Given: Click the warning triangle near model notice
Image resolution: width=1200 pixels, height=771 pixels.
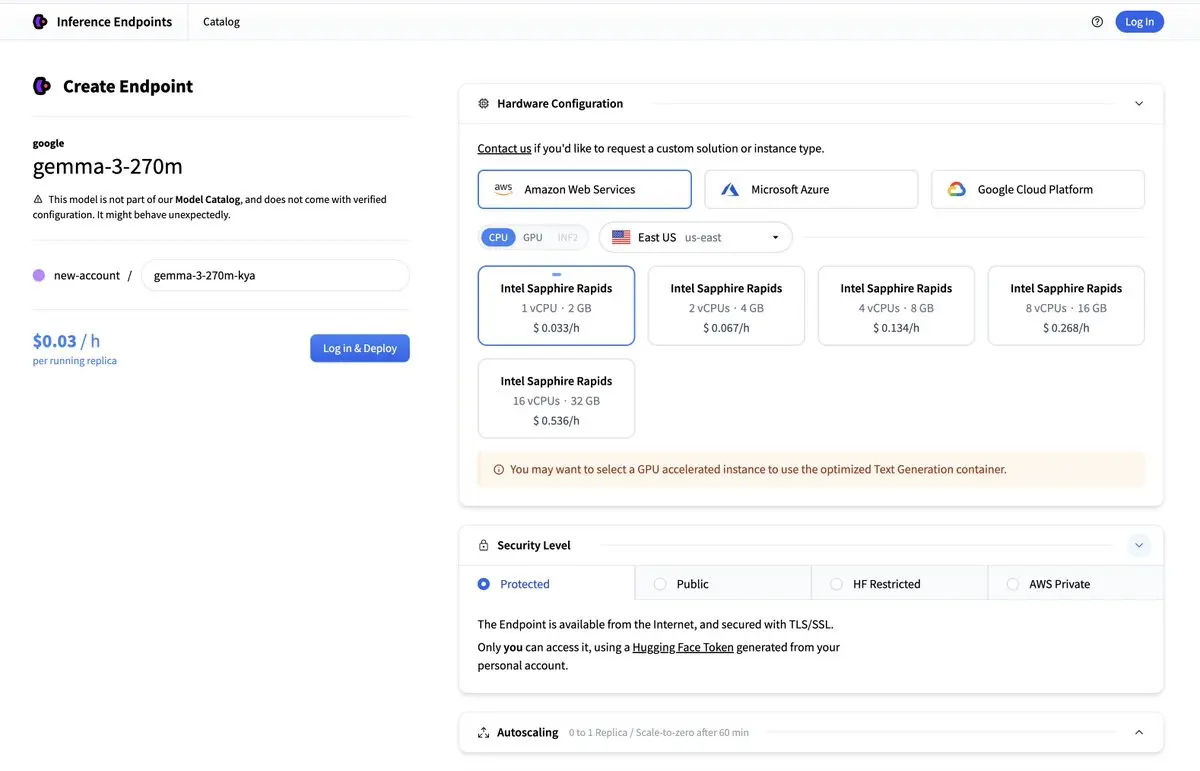Looking at the screenshot, I should click(38, 199).
